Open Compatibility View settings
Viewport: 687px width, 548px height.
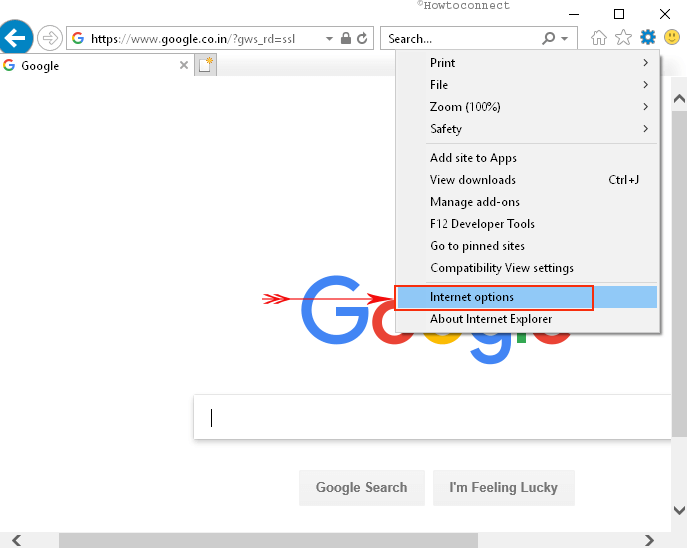click(528, 268)
